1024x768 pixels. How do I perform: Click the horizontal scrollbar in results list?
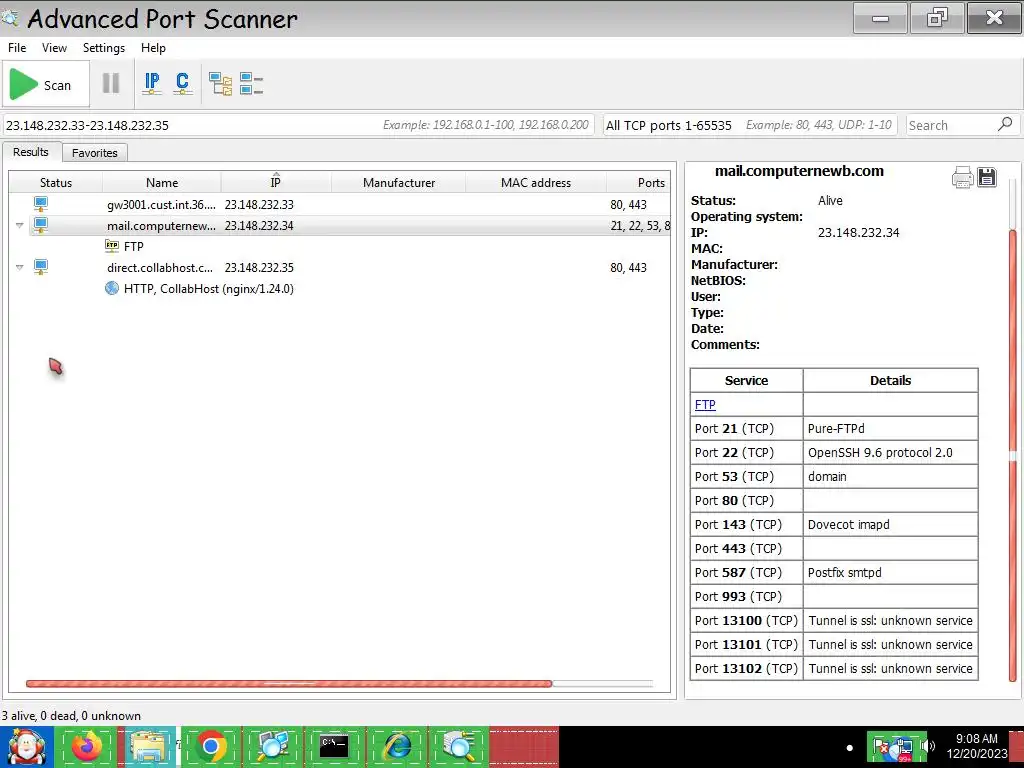(289, 684)
